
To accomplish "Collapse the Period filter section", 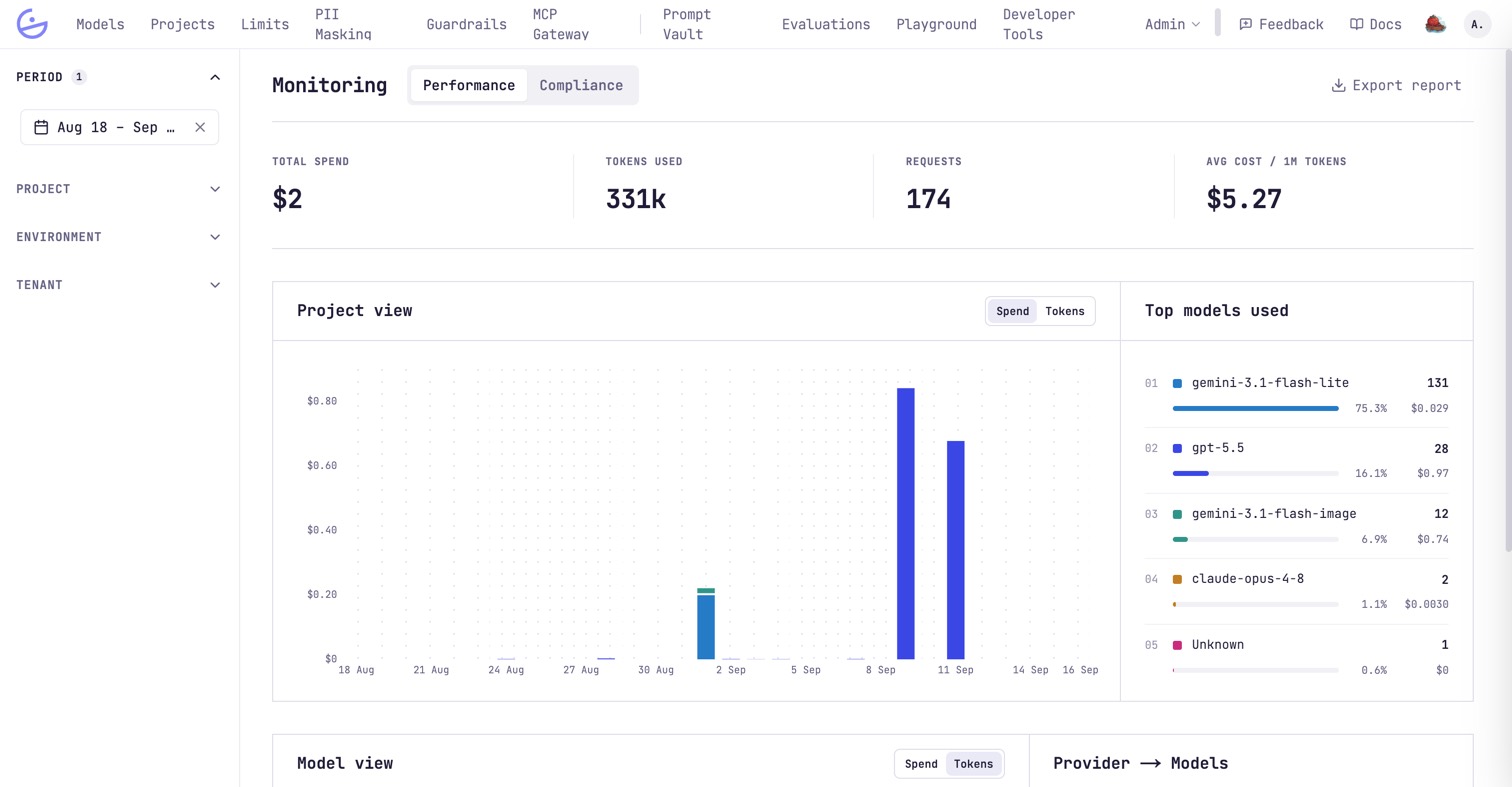I will [214, 77].
